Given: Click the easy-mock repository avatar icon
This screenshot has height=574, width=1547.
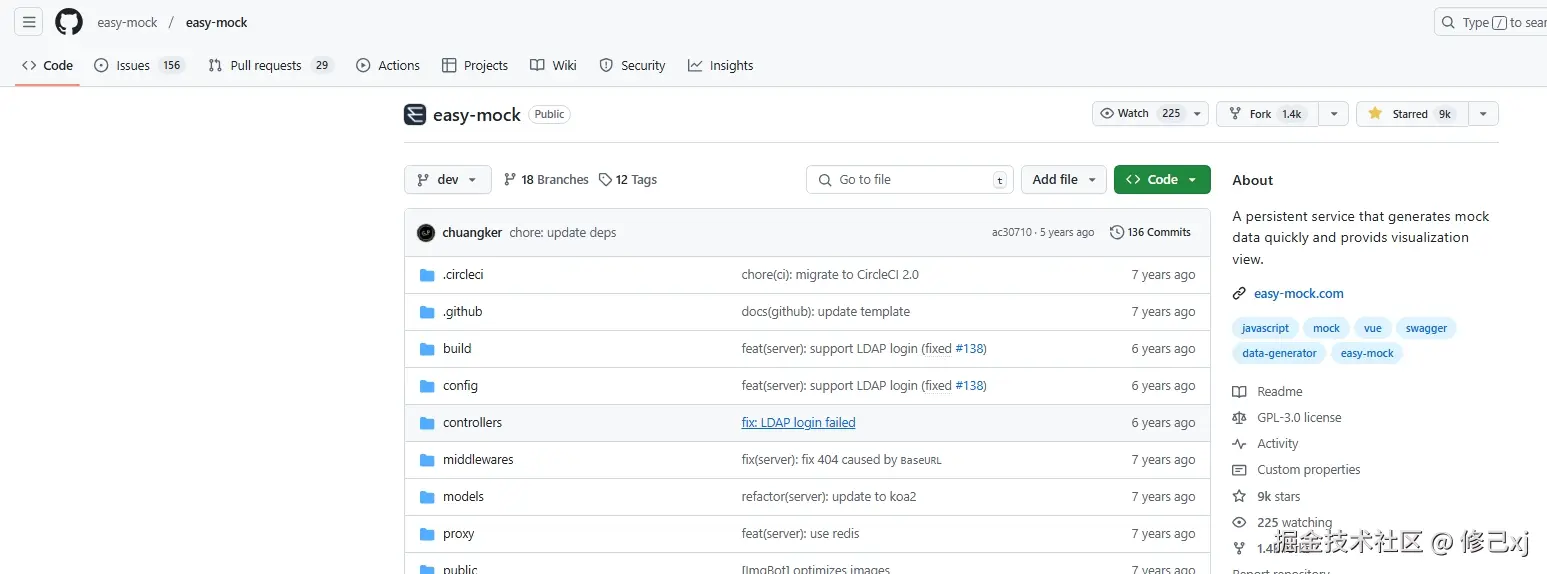Looking at the screenshot, I should (415, 114).
